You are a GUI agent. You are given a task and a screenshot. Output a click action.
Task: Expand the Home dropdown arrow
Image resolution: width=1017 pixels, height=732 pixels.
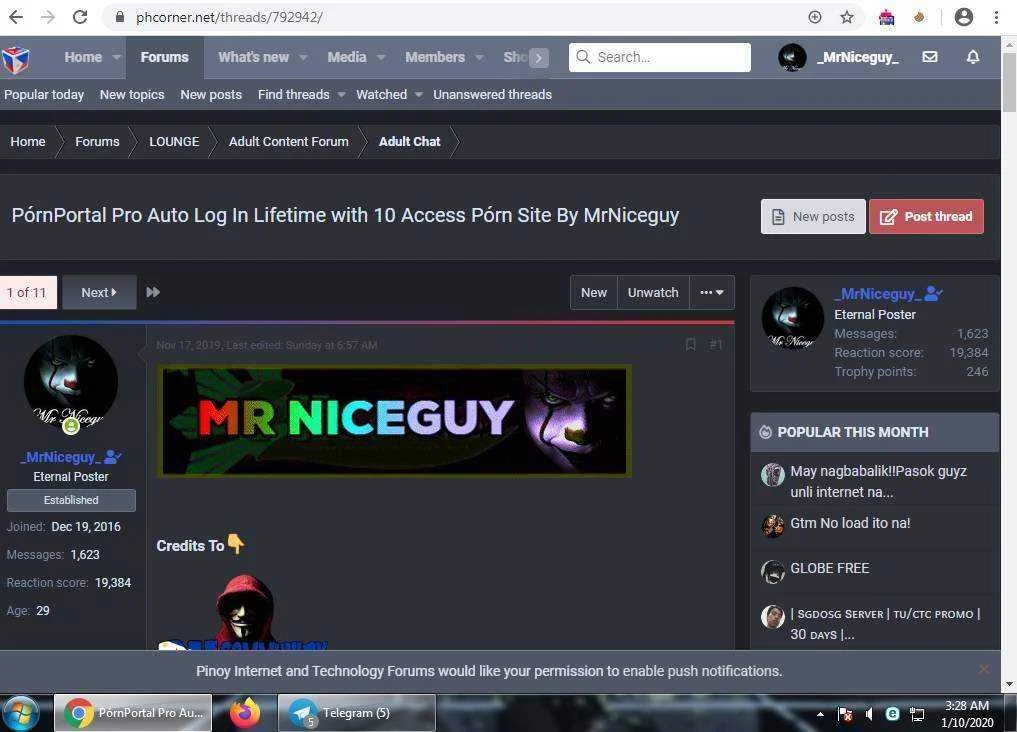(x=117, y=57)
